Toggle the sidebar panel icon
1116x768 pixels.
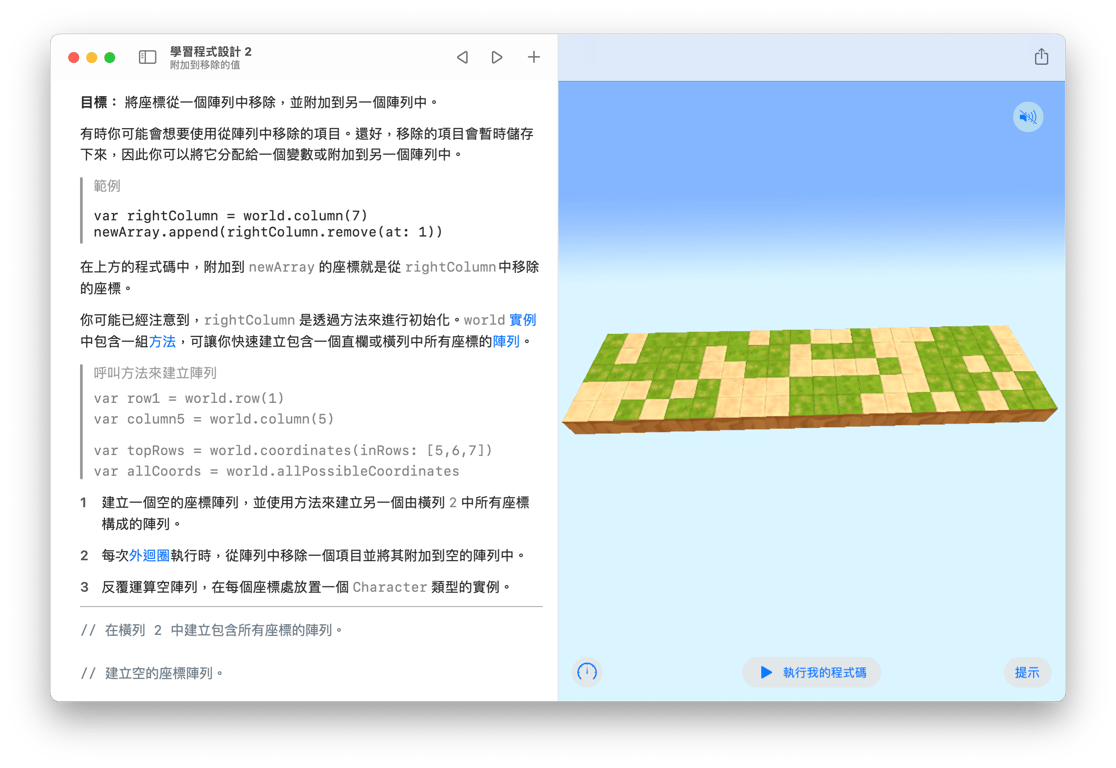click(147, 57)
